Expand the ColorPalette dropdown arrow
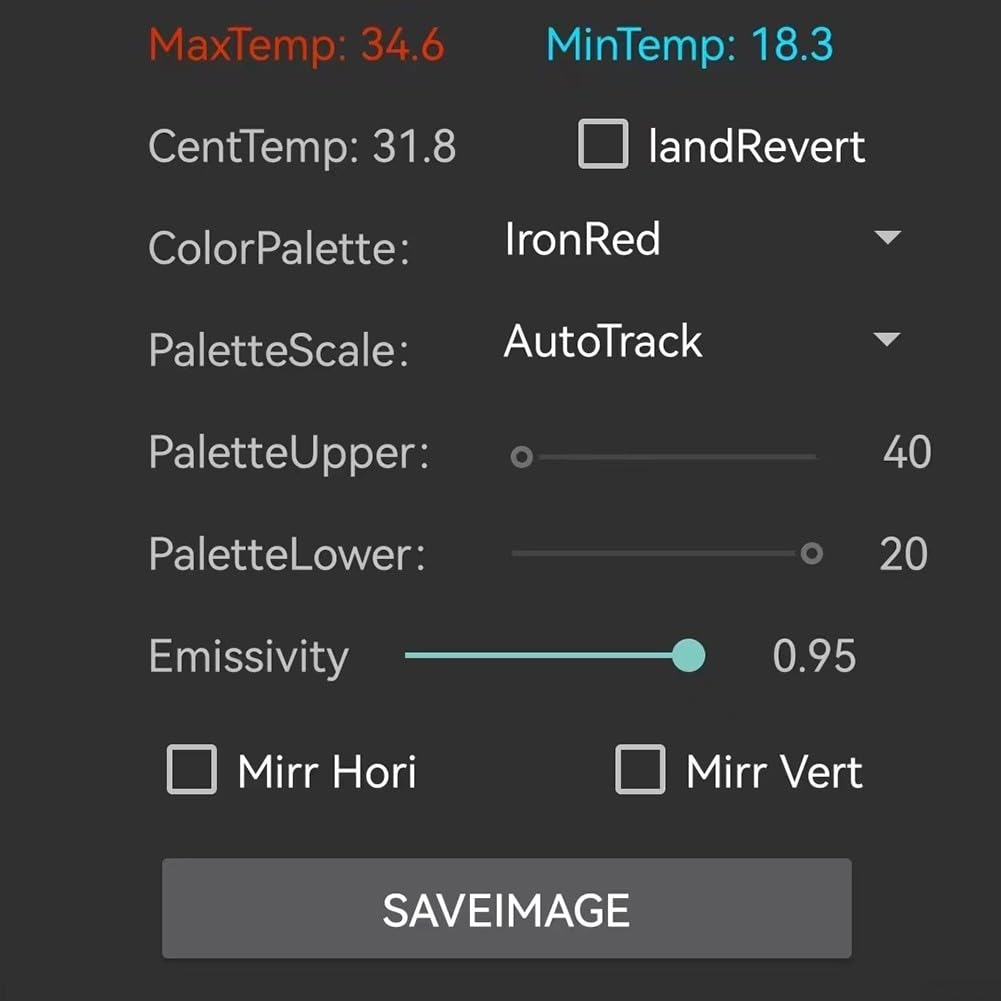This screenshot has height=1001, width=1001. pos(887,237)
